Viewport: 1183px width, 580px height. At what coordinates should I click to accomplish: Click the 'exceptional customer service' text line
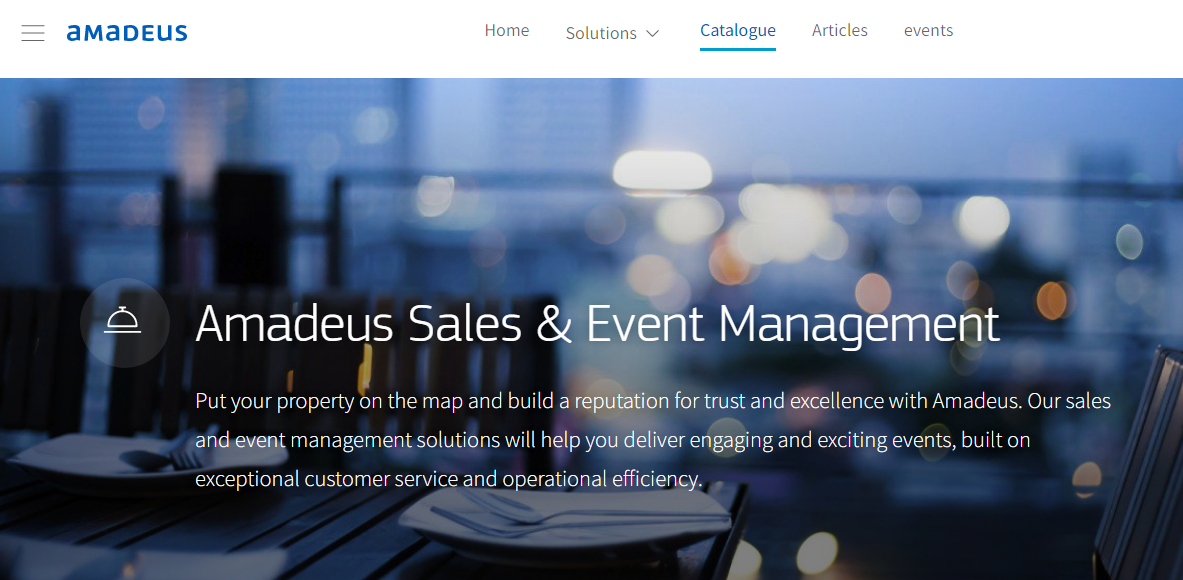pos(449,479)
